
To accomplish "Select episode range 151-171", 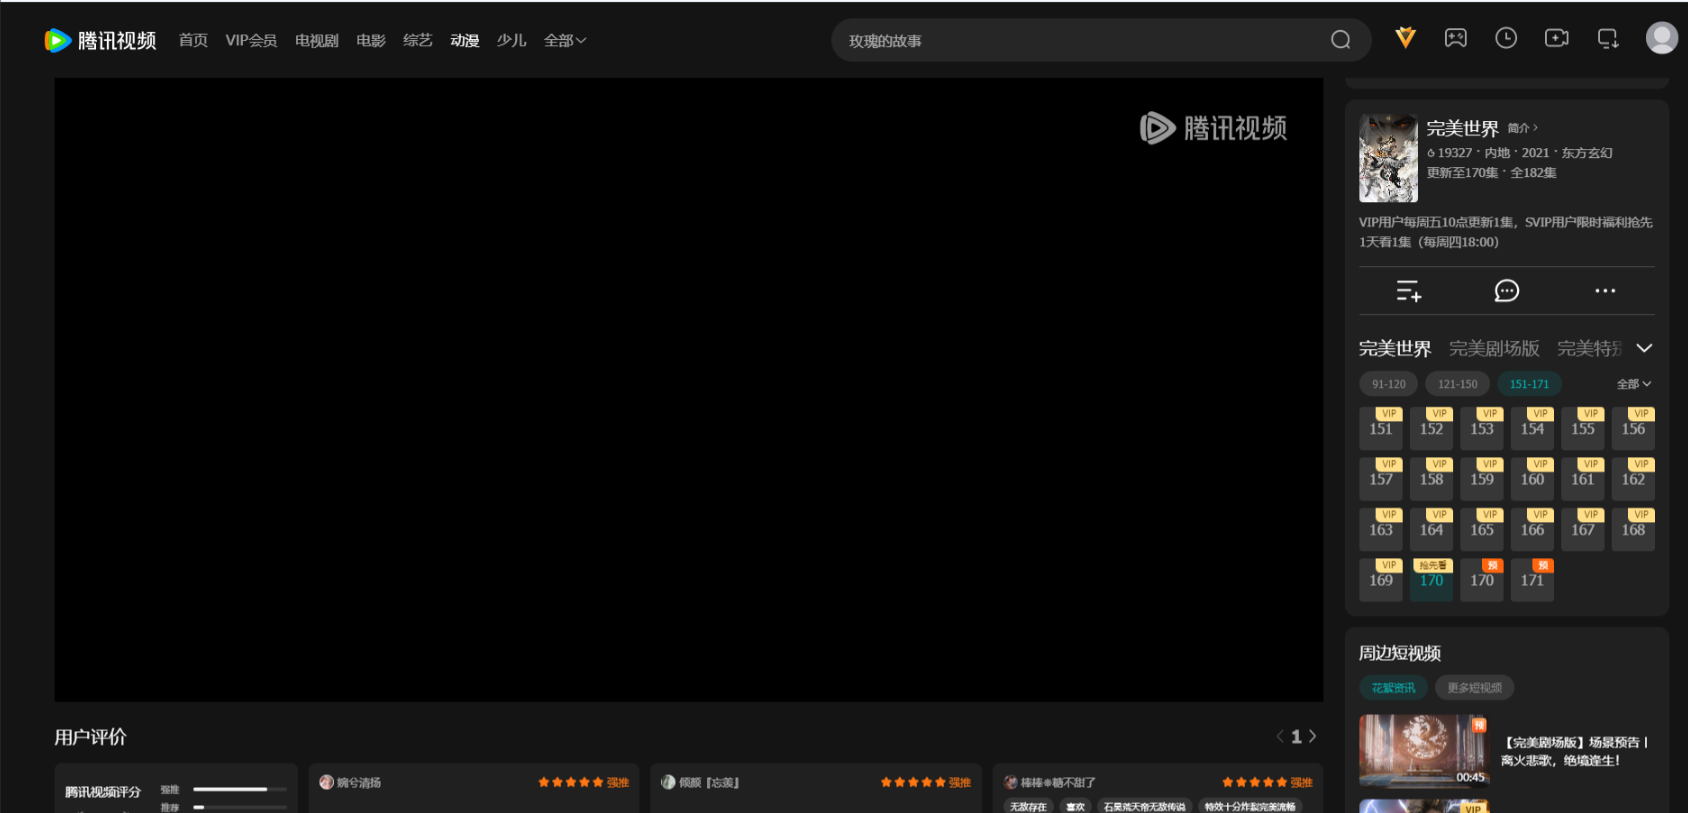I will [1529, 384].
